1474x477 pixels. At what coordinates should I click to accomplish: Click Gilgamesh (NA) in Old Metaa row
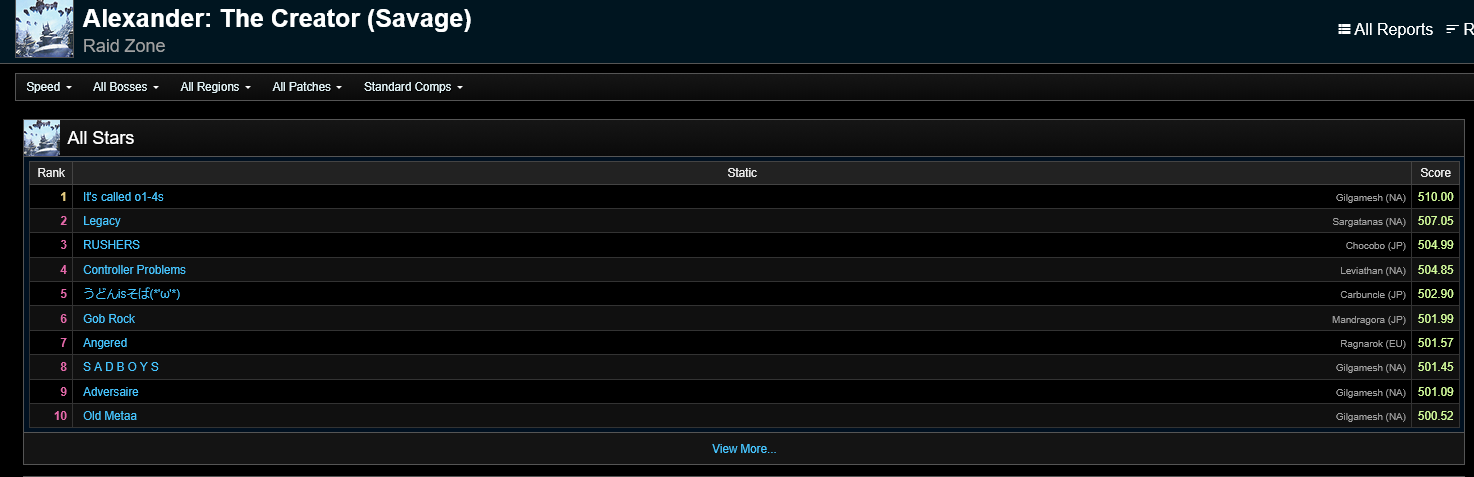1371,417
